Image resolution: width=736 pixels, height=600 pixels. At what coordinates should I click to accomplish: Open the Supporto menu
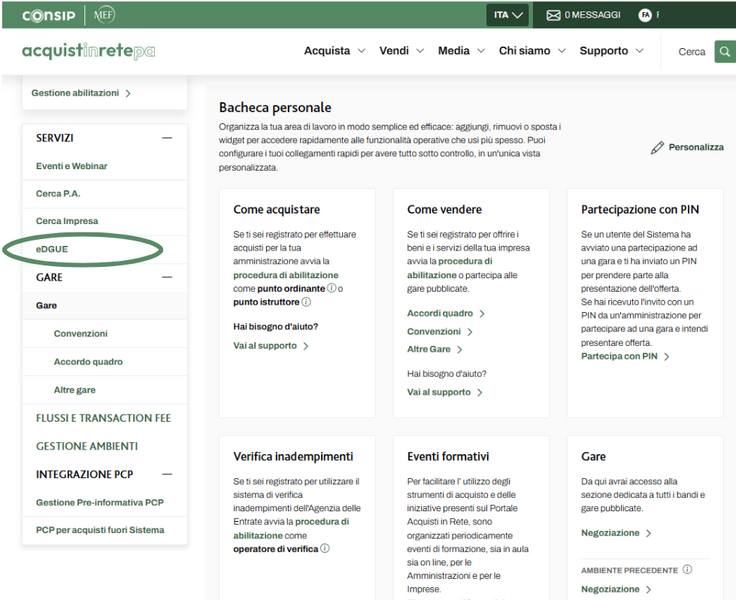point(610,51)
